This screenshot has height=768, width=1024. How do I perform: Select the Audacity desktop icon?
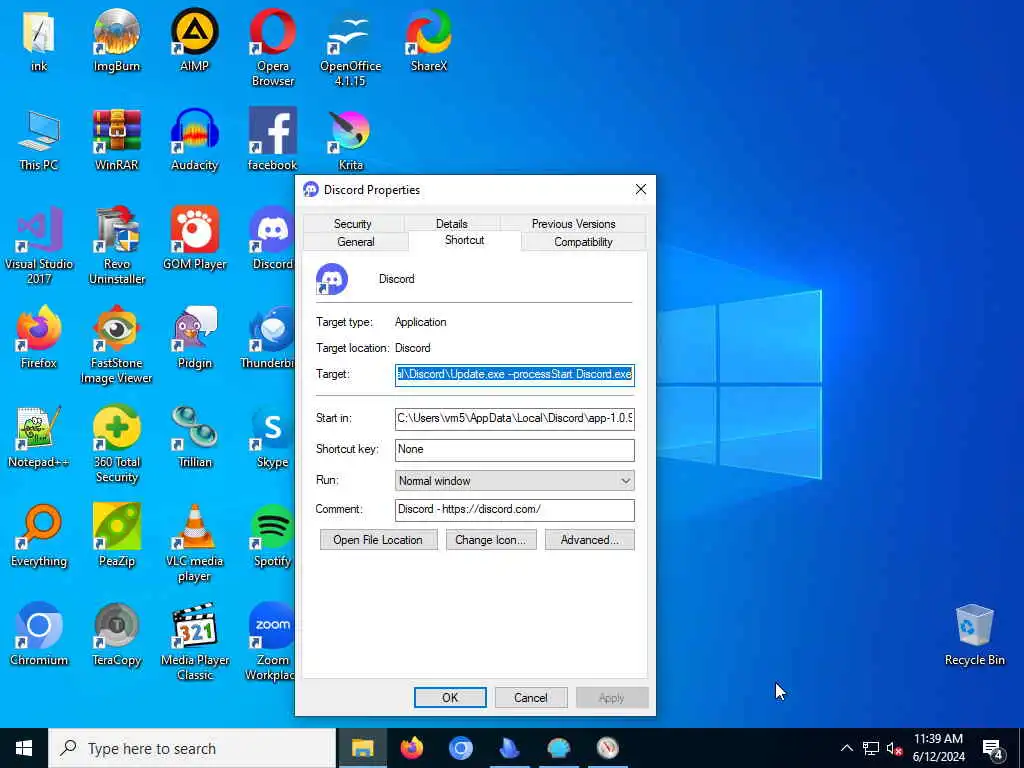coord(194,139)
